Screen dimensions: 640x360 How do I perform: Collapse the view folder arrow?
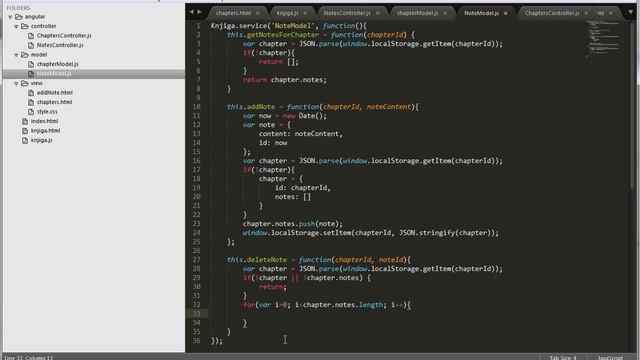tap(16, 84)
